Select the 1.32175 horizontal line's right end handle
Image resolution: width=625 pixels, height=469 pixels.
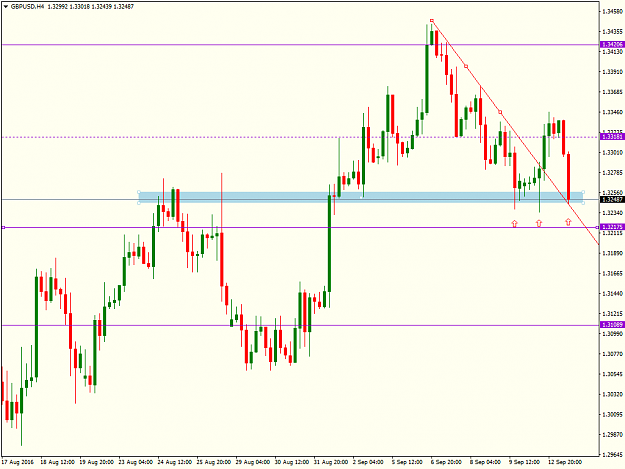click(597, 228)
